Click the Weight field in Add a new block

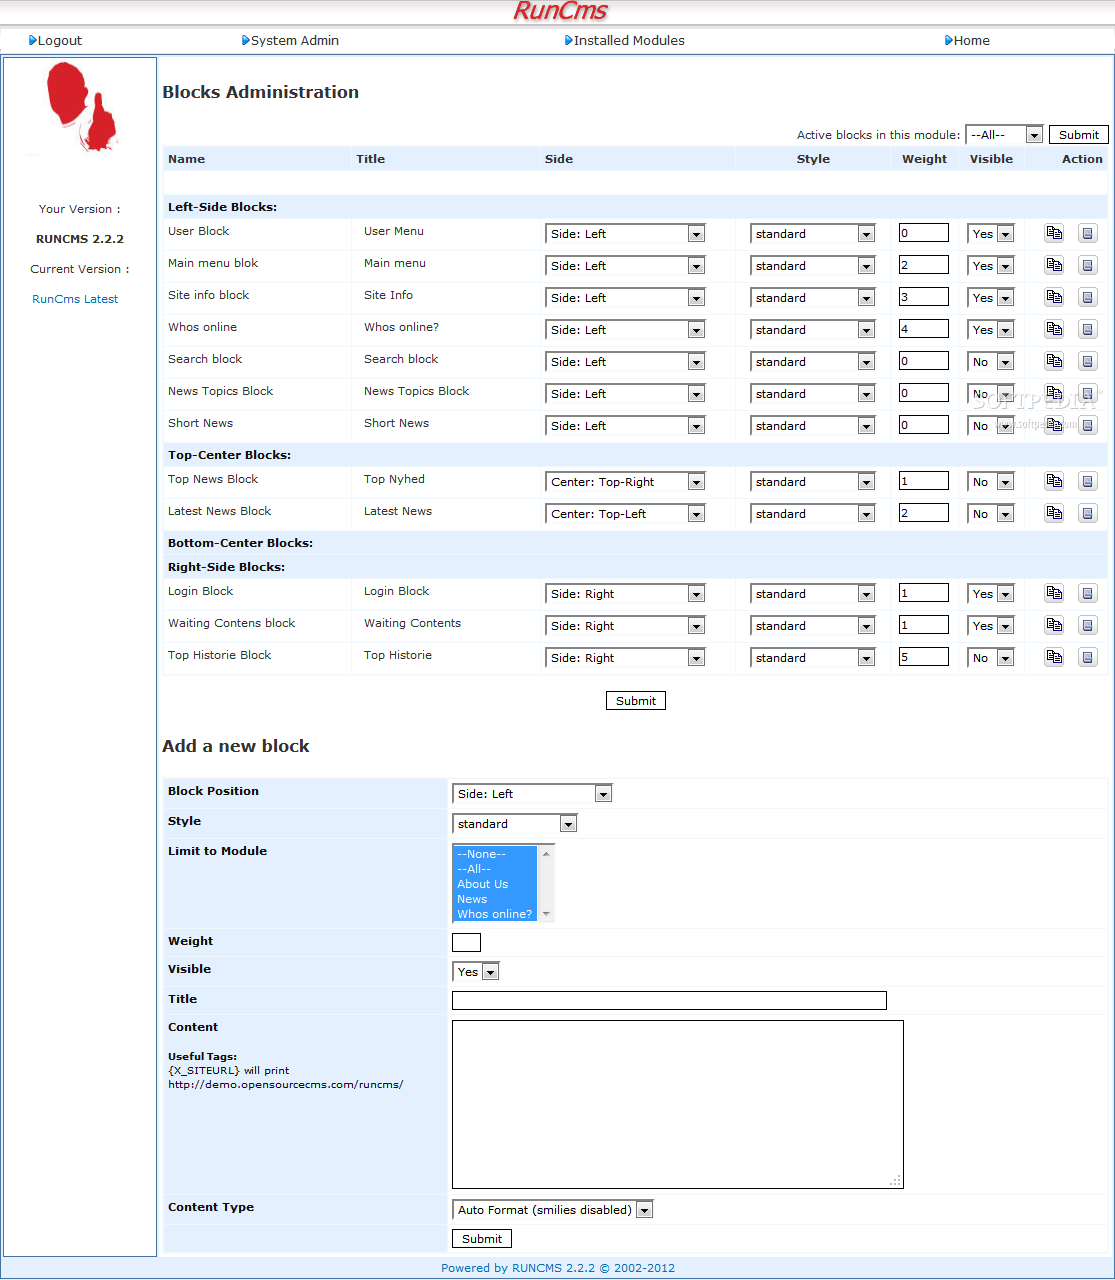466,942
